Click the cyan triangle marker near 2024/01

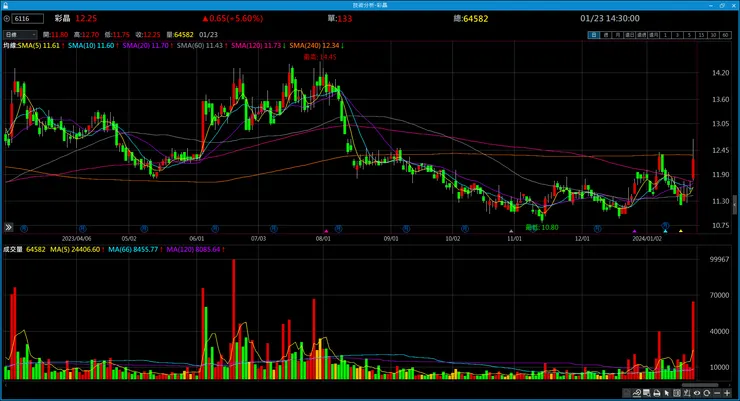point(665,231)
